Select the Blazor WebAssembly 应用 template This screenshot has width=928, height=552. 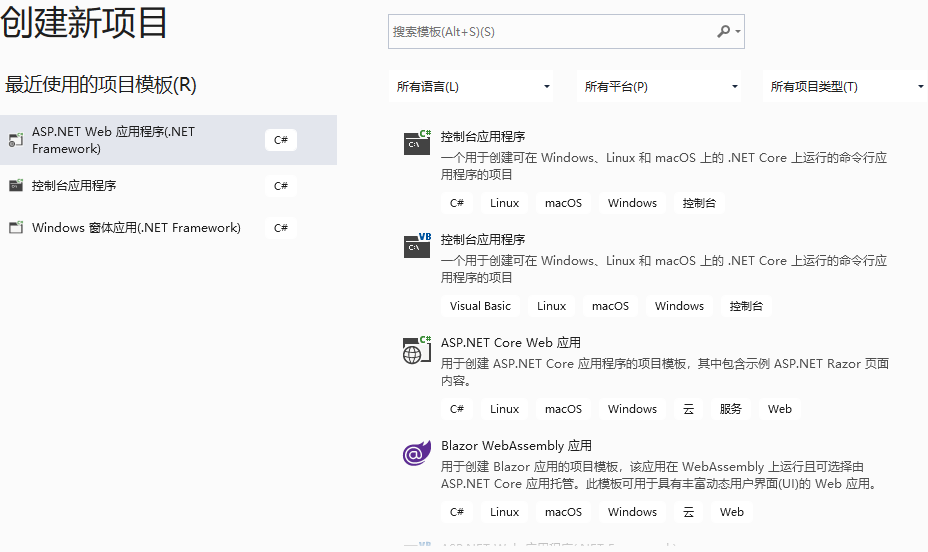(516, 446)
